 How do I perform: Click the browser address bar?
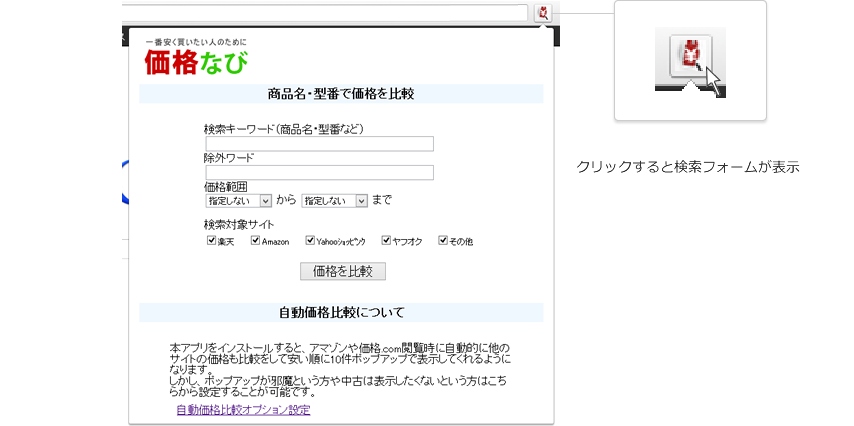325,13
